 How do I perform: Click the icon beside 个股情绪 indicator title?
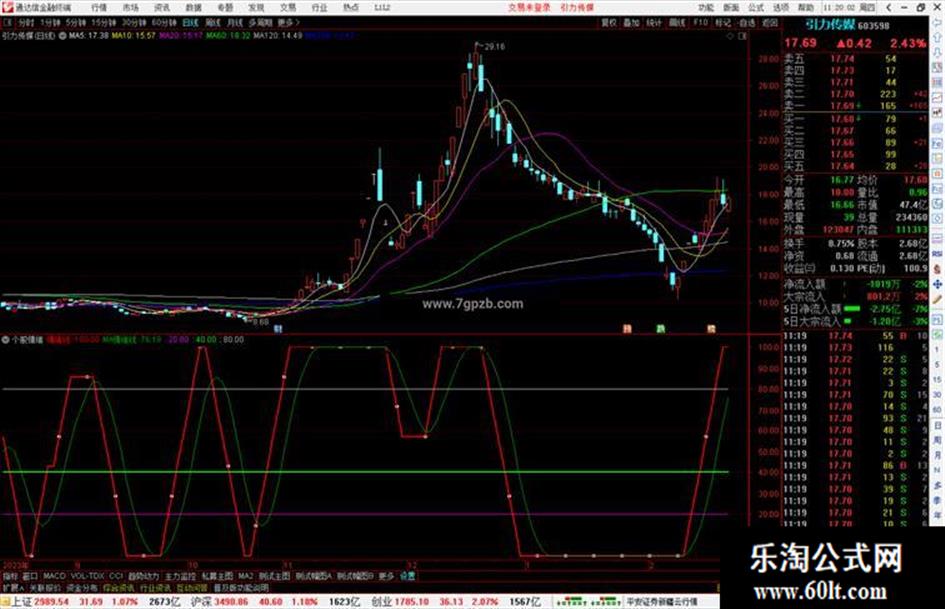5,340
